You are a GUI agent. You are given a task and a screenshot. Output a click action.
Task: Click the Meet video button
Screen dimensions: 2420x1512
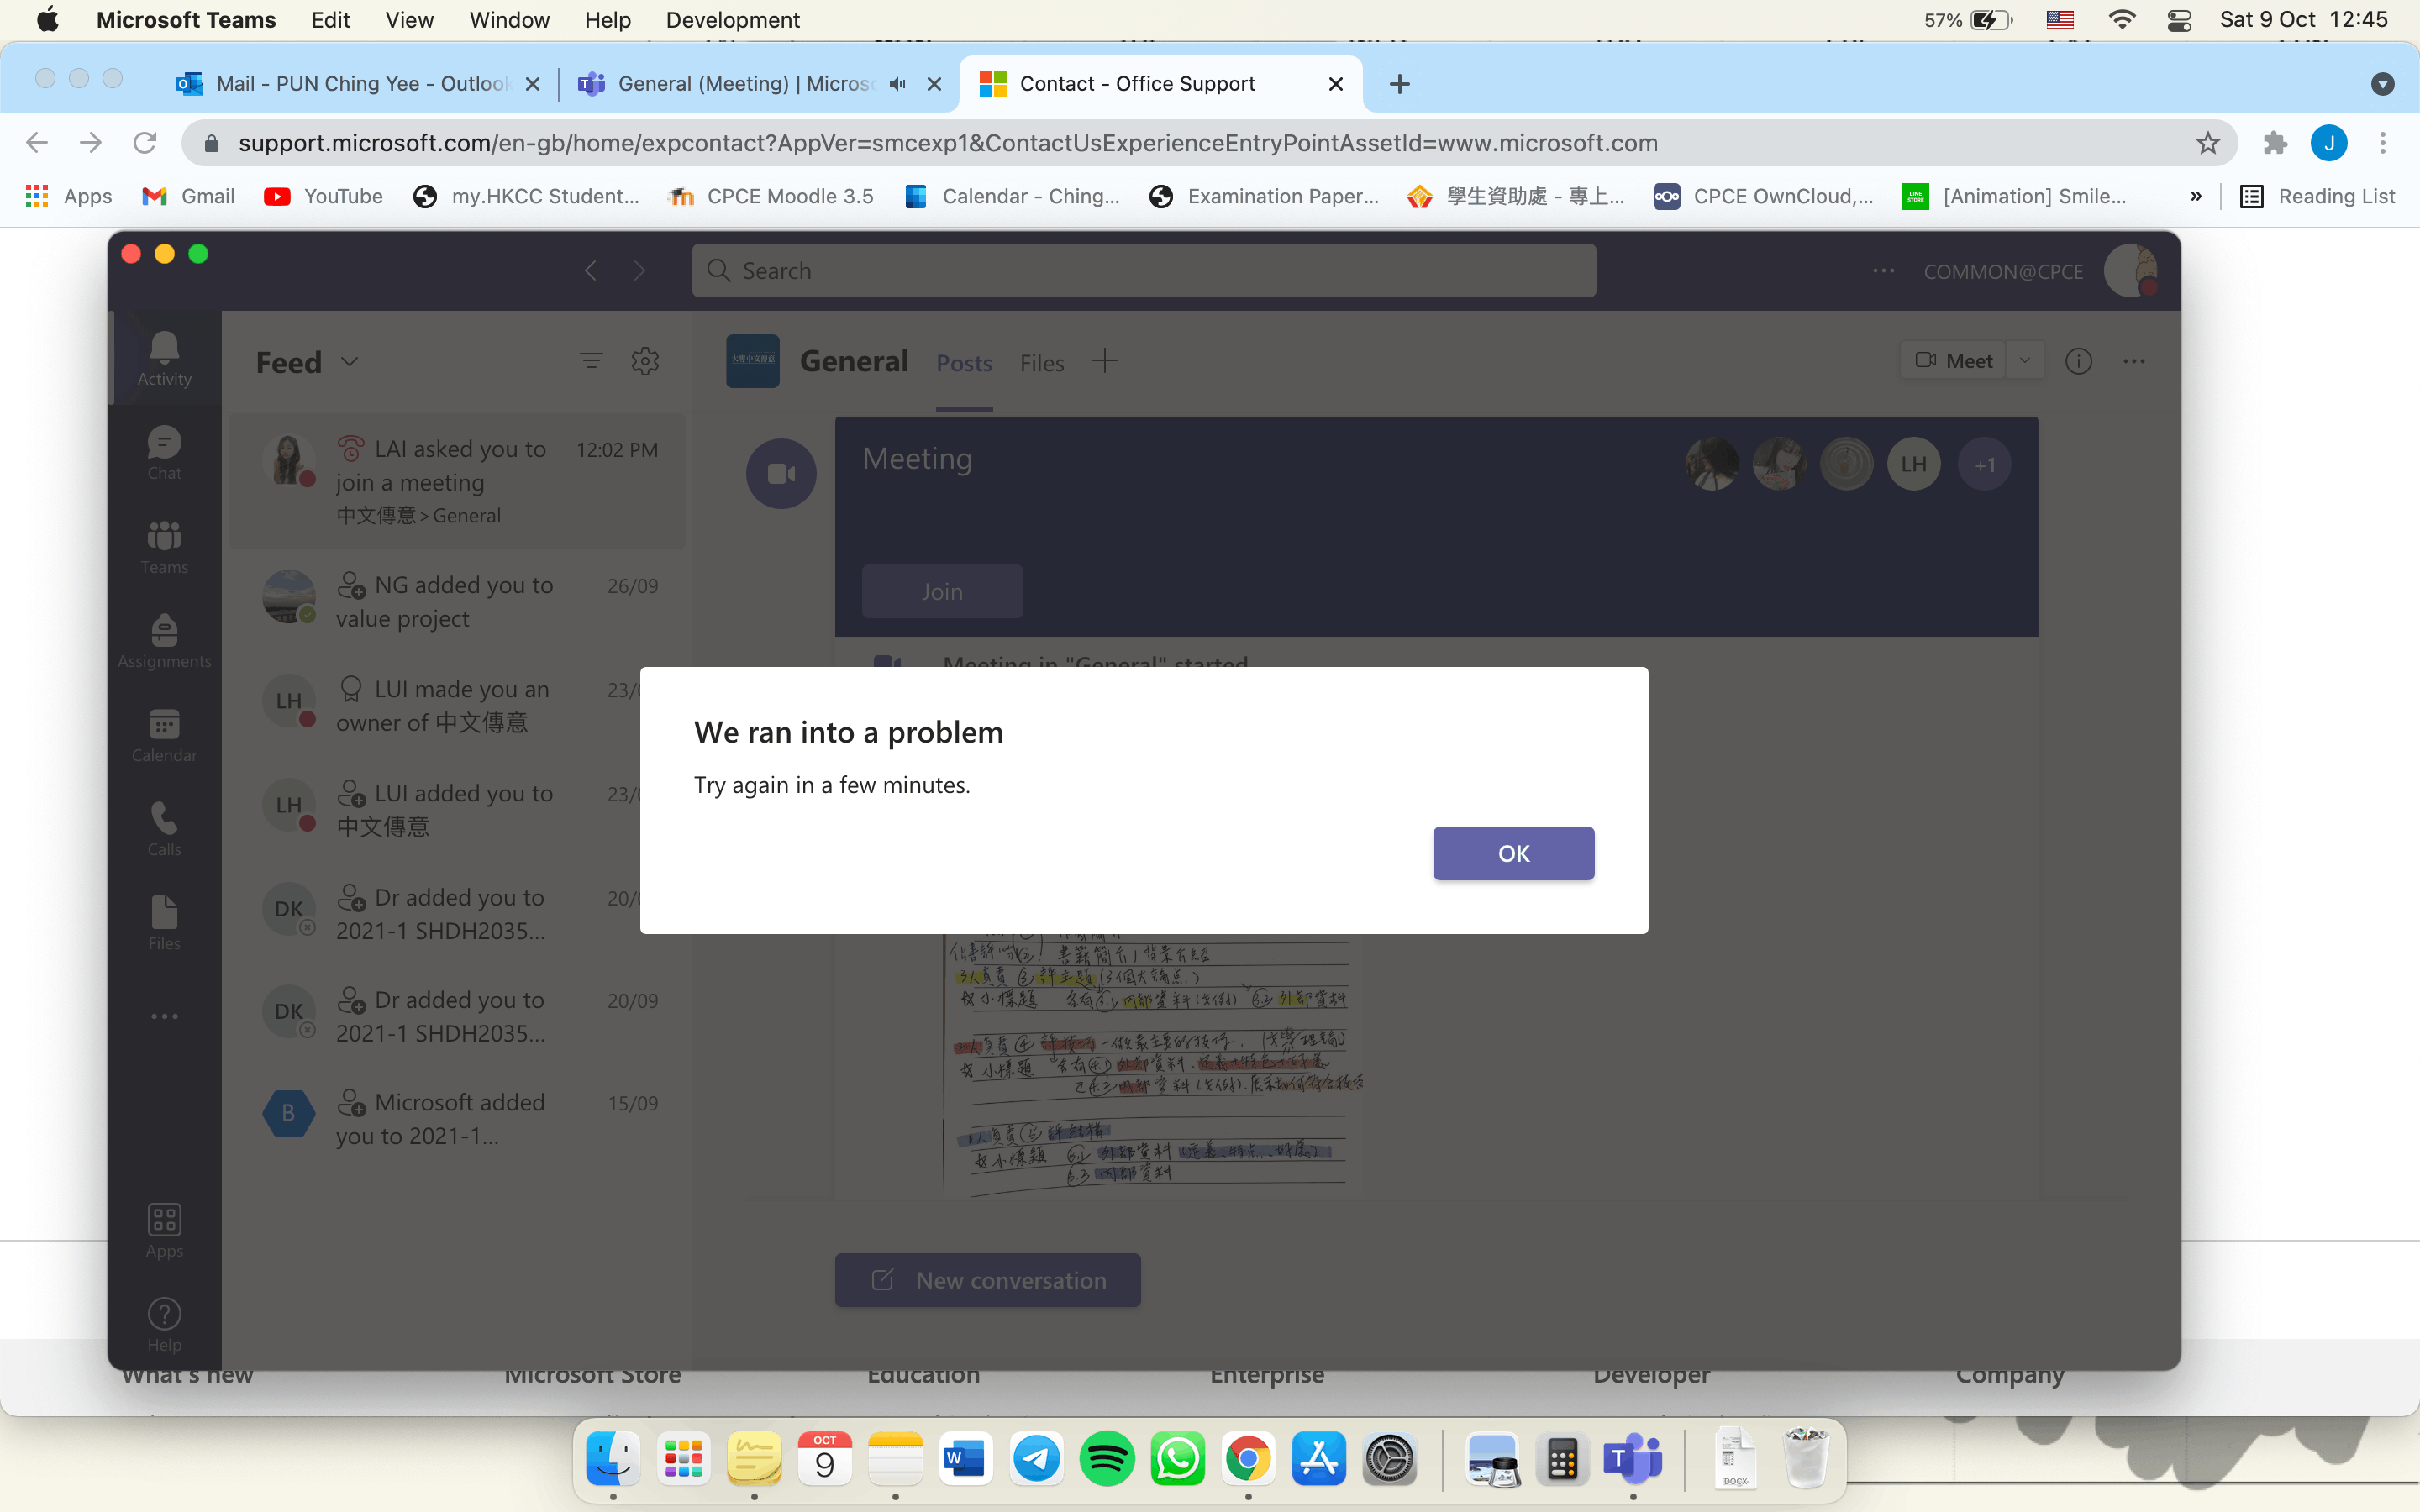[1954, 361]
